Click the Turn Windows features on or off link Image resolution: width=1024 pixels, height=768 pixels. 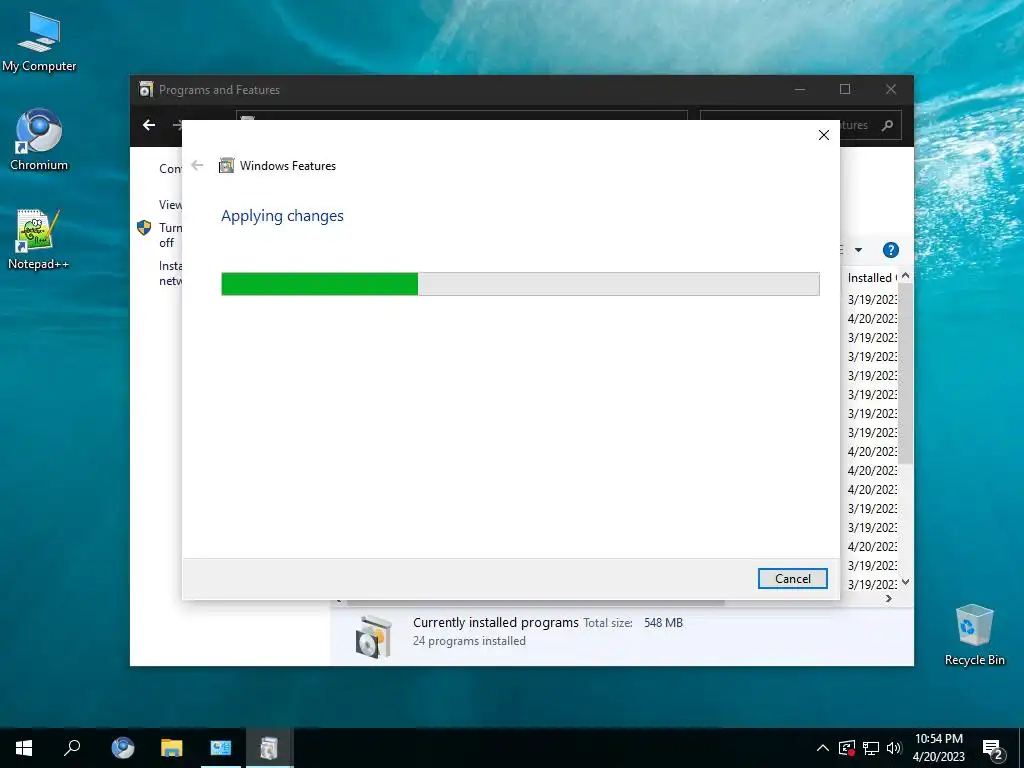point(170,235)
